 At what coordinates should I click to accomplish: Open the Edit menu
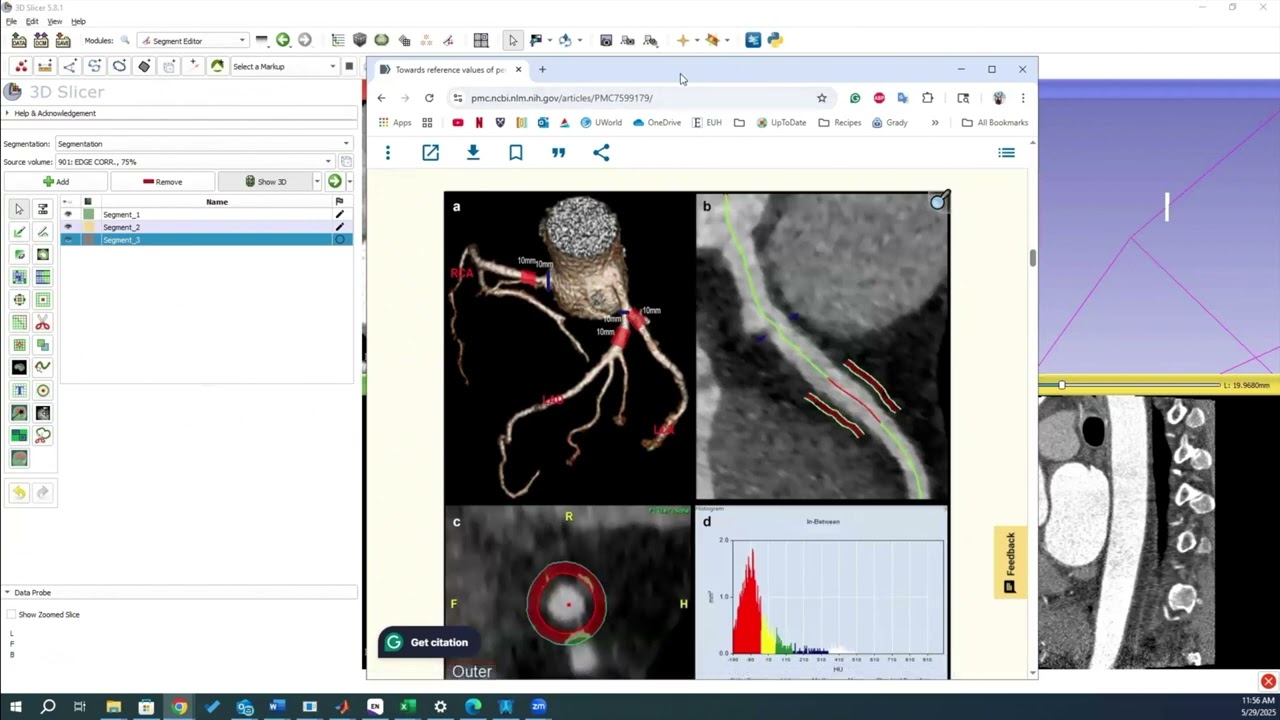coord(33,21)
